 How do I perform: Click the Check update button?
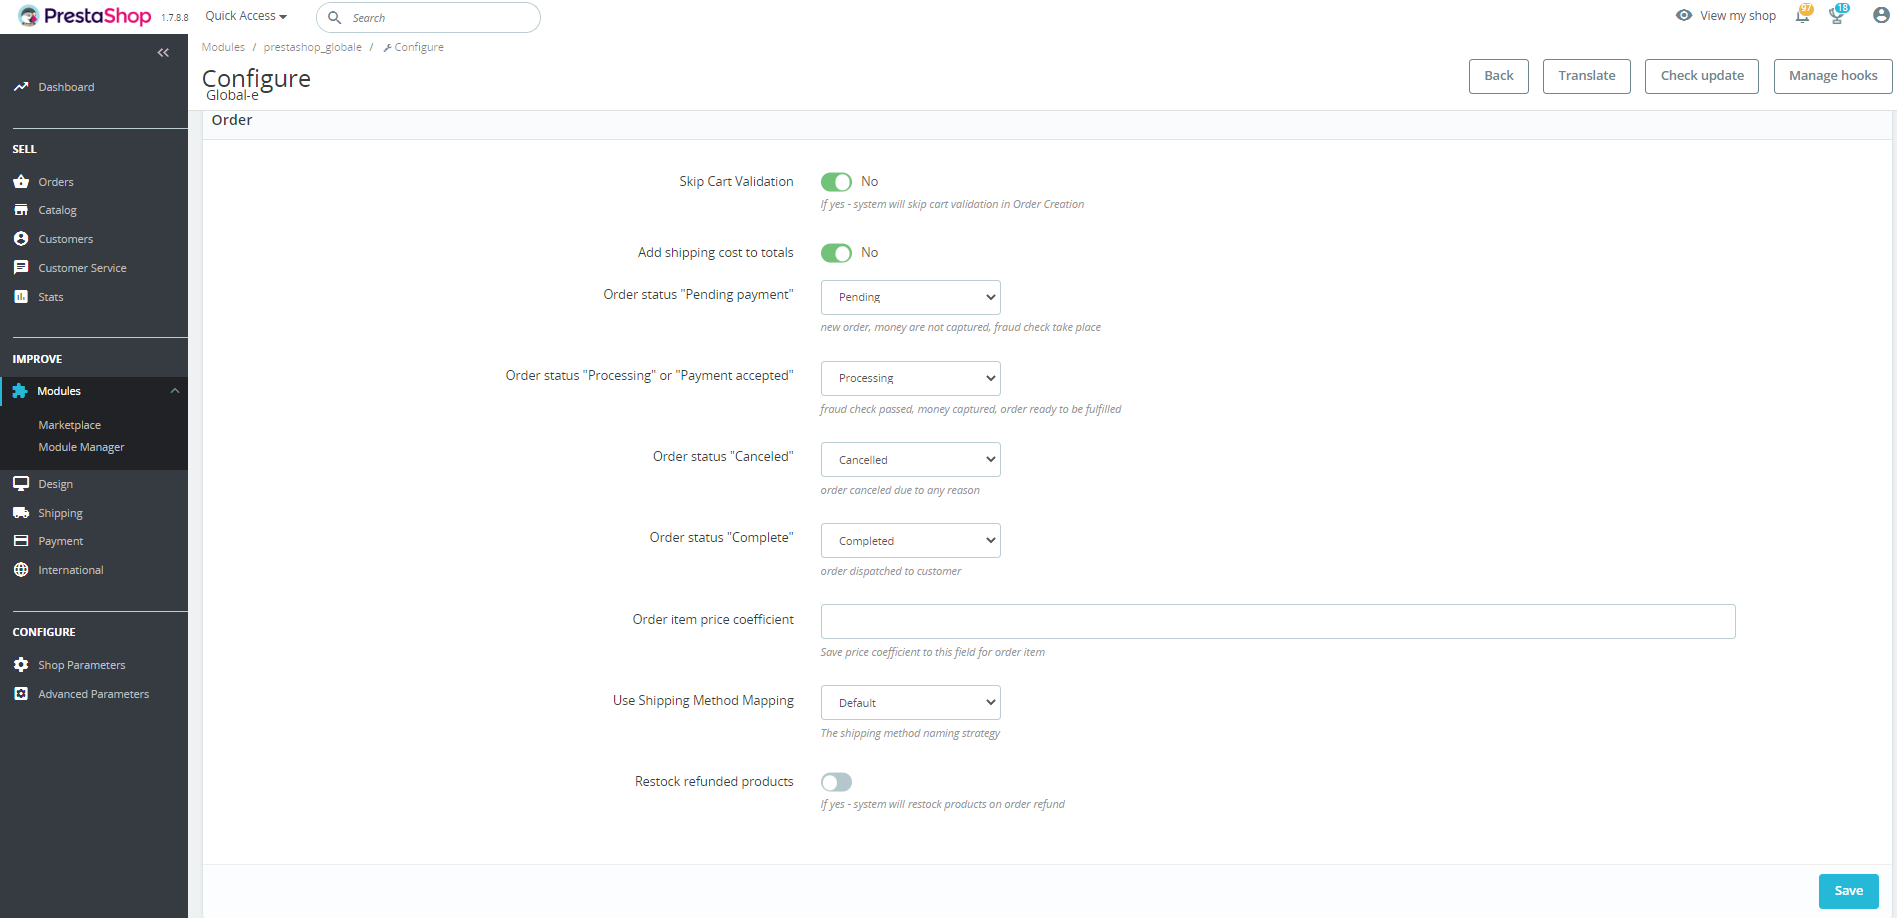(1701, 76)
